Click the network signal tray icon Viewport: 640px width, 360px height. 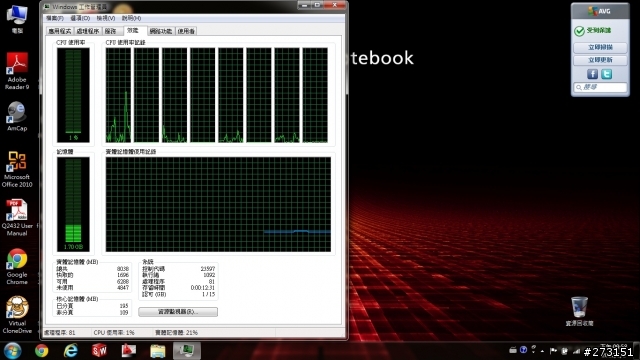click(576, 351)
